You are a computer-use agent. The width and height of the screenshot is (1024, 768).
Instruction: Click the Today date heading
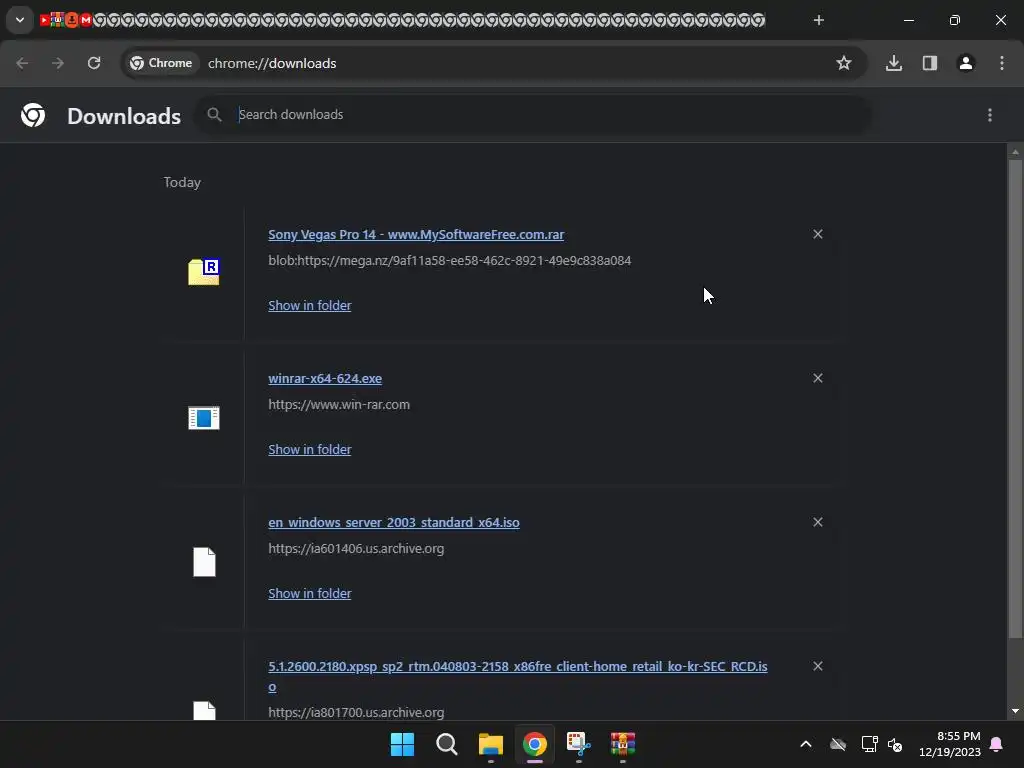[182, 182]
